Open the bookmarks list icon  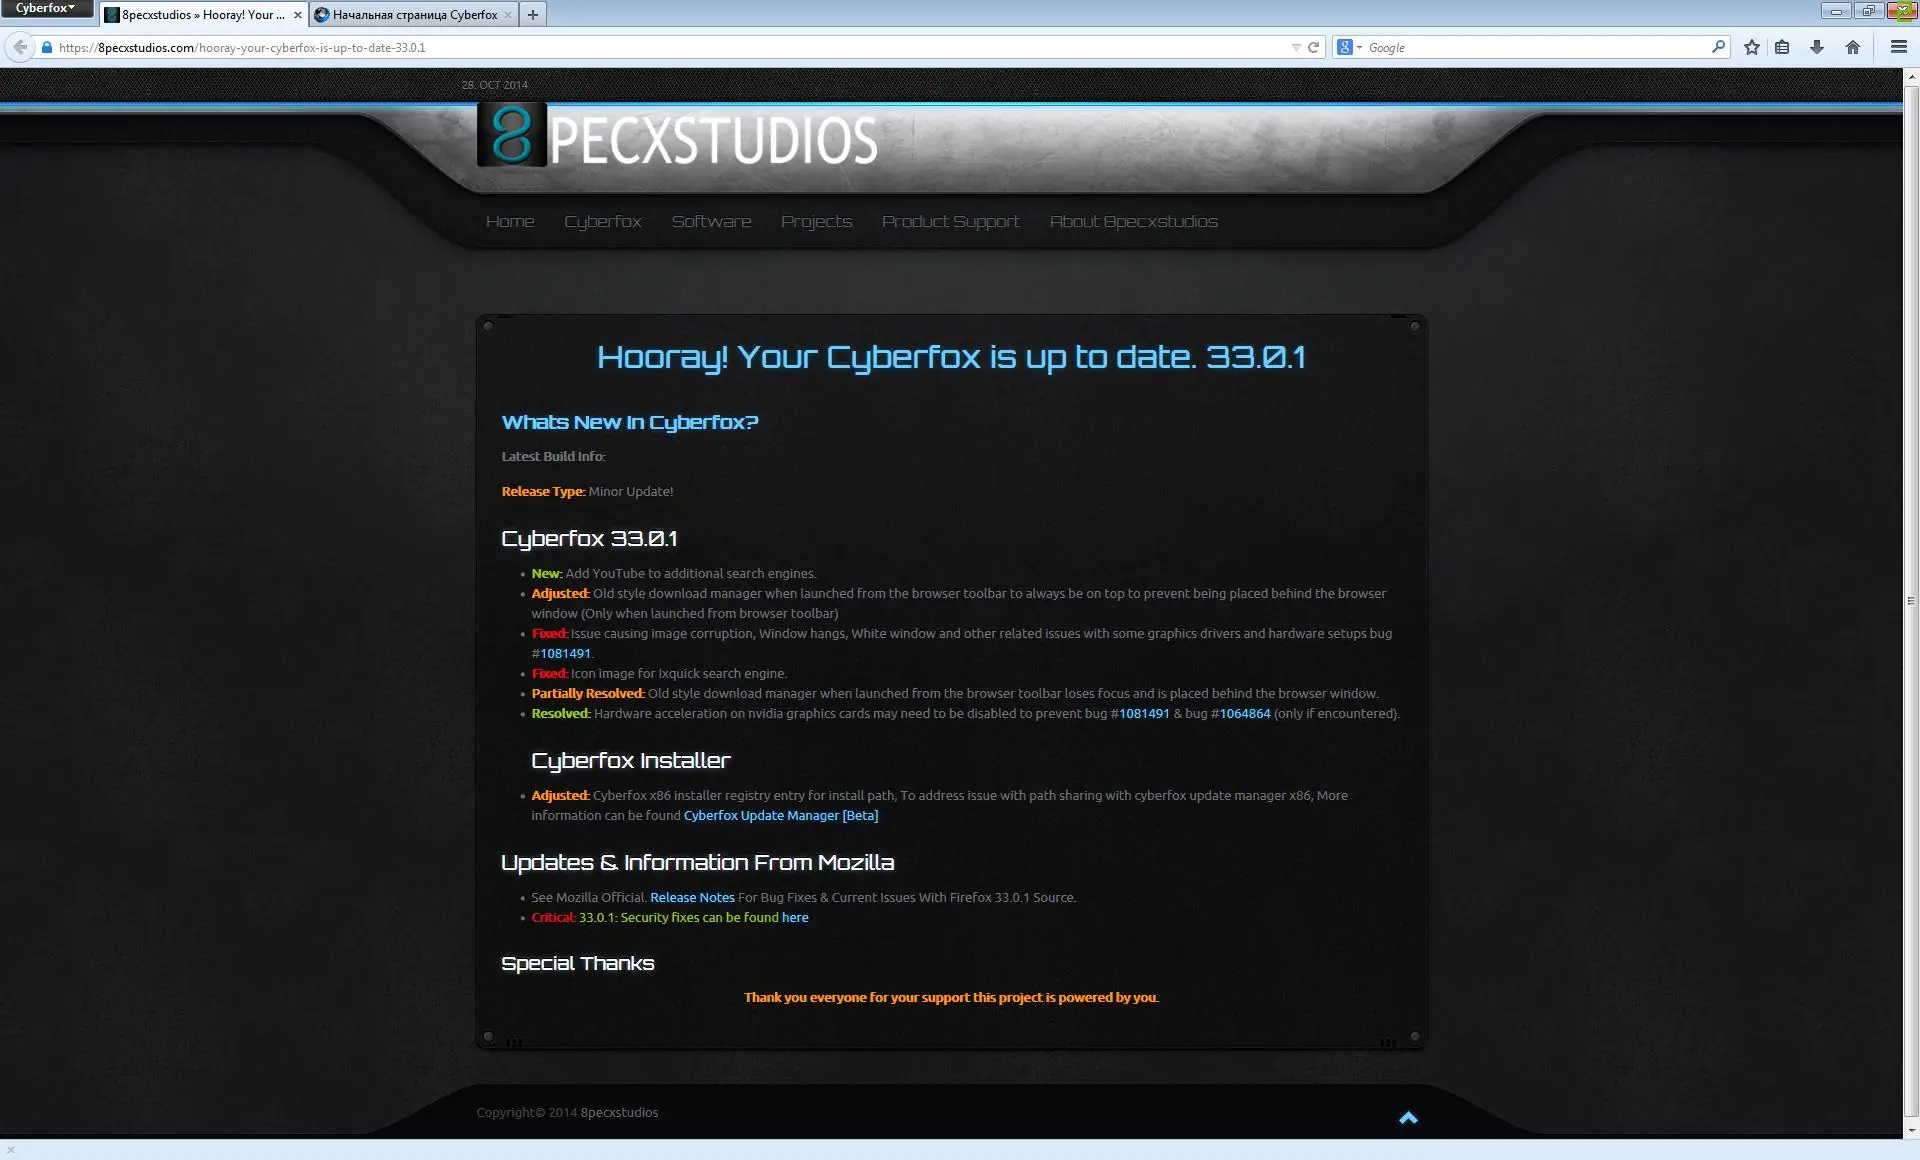point(1783,47)
